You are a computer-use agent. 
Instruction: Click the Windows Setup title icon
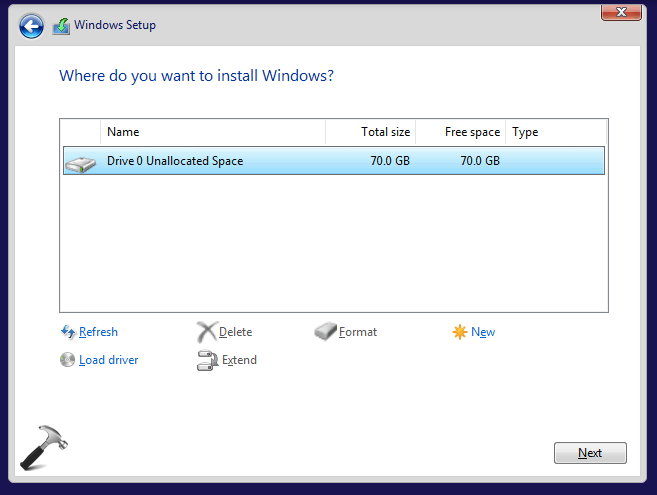tap(61, 25)
